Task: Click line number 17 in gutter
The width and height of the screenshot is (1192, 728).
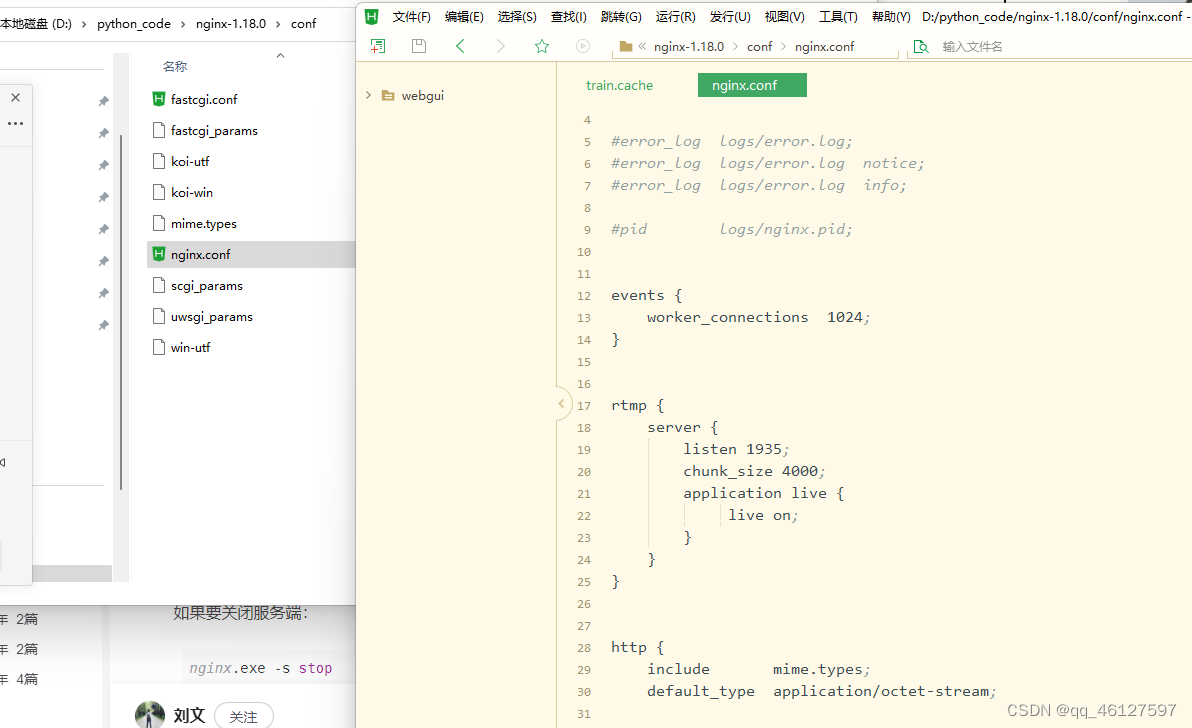Action: click(584, 406)
